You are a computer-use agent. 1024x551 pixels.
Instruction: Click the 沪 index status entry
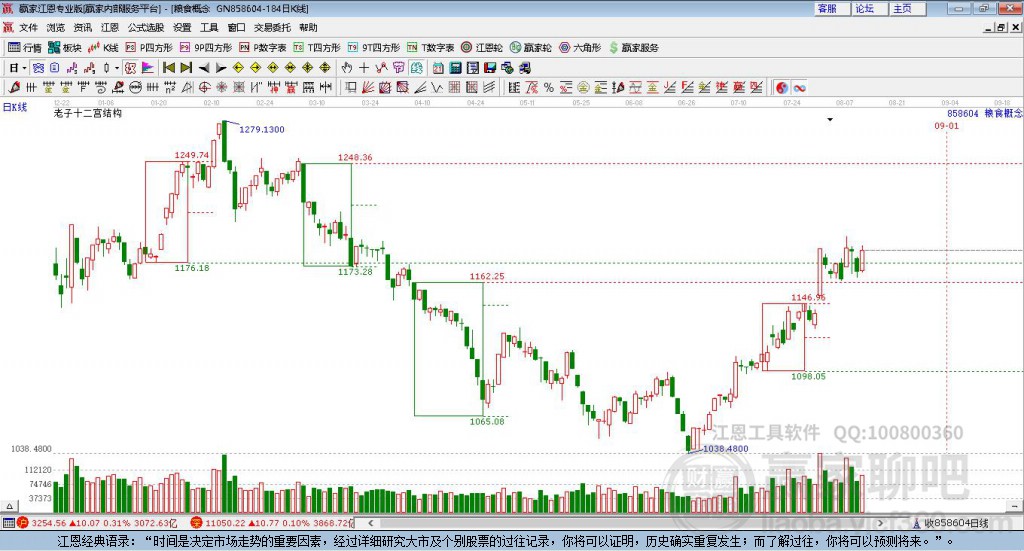[97, 523]
